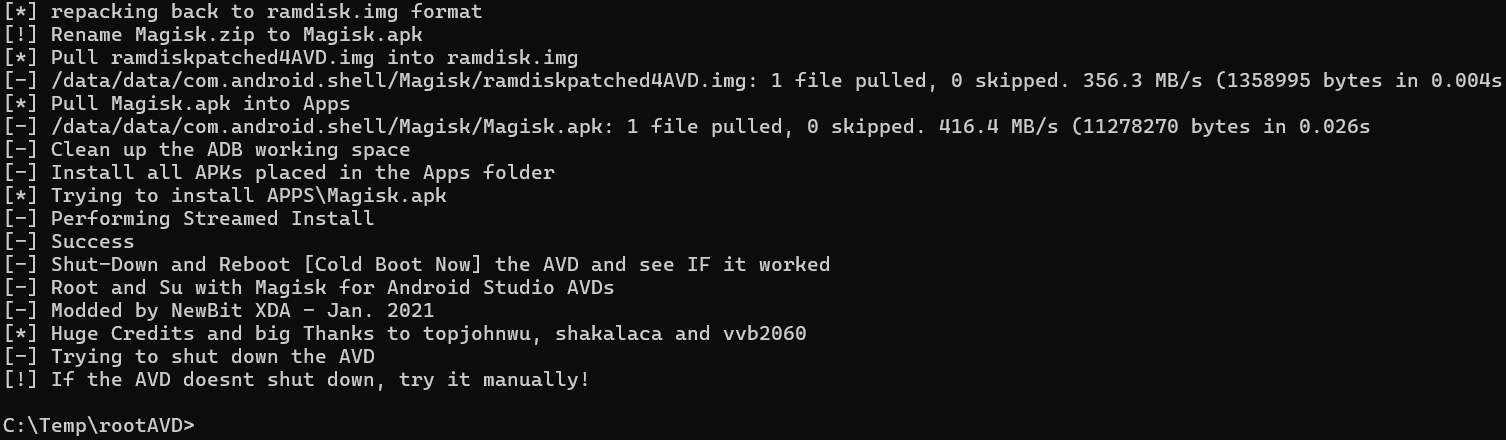Click the ramdiskpatched4AVD.img file path text
Screen dimensions: 1506x440
399,81
